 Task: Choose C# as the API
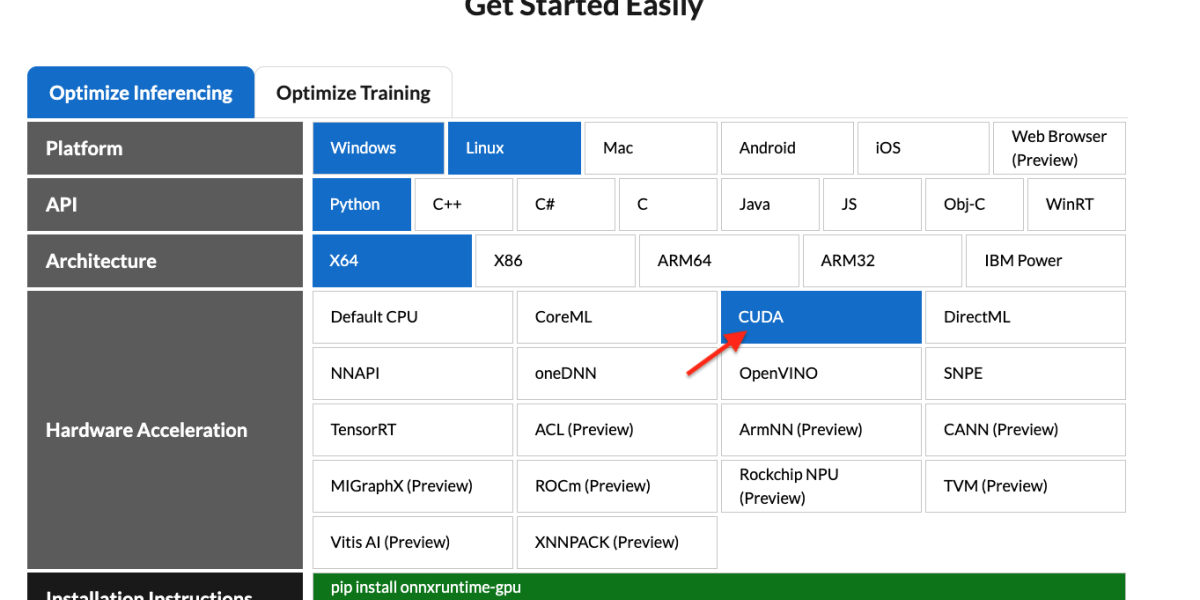(566, 204)
